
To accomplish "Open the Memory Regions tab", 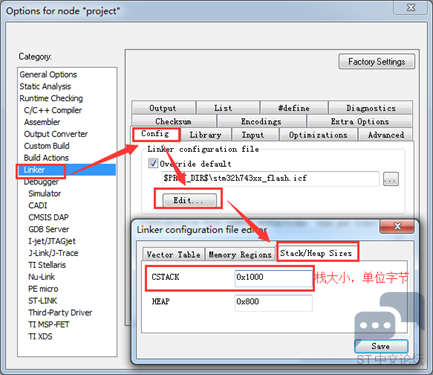I will (x=240, y=255).
